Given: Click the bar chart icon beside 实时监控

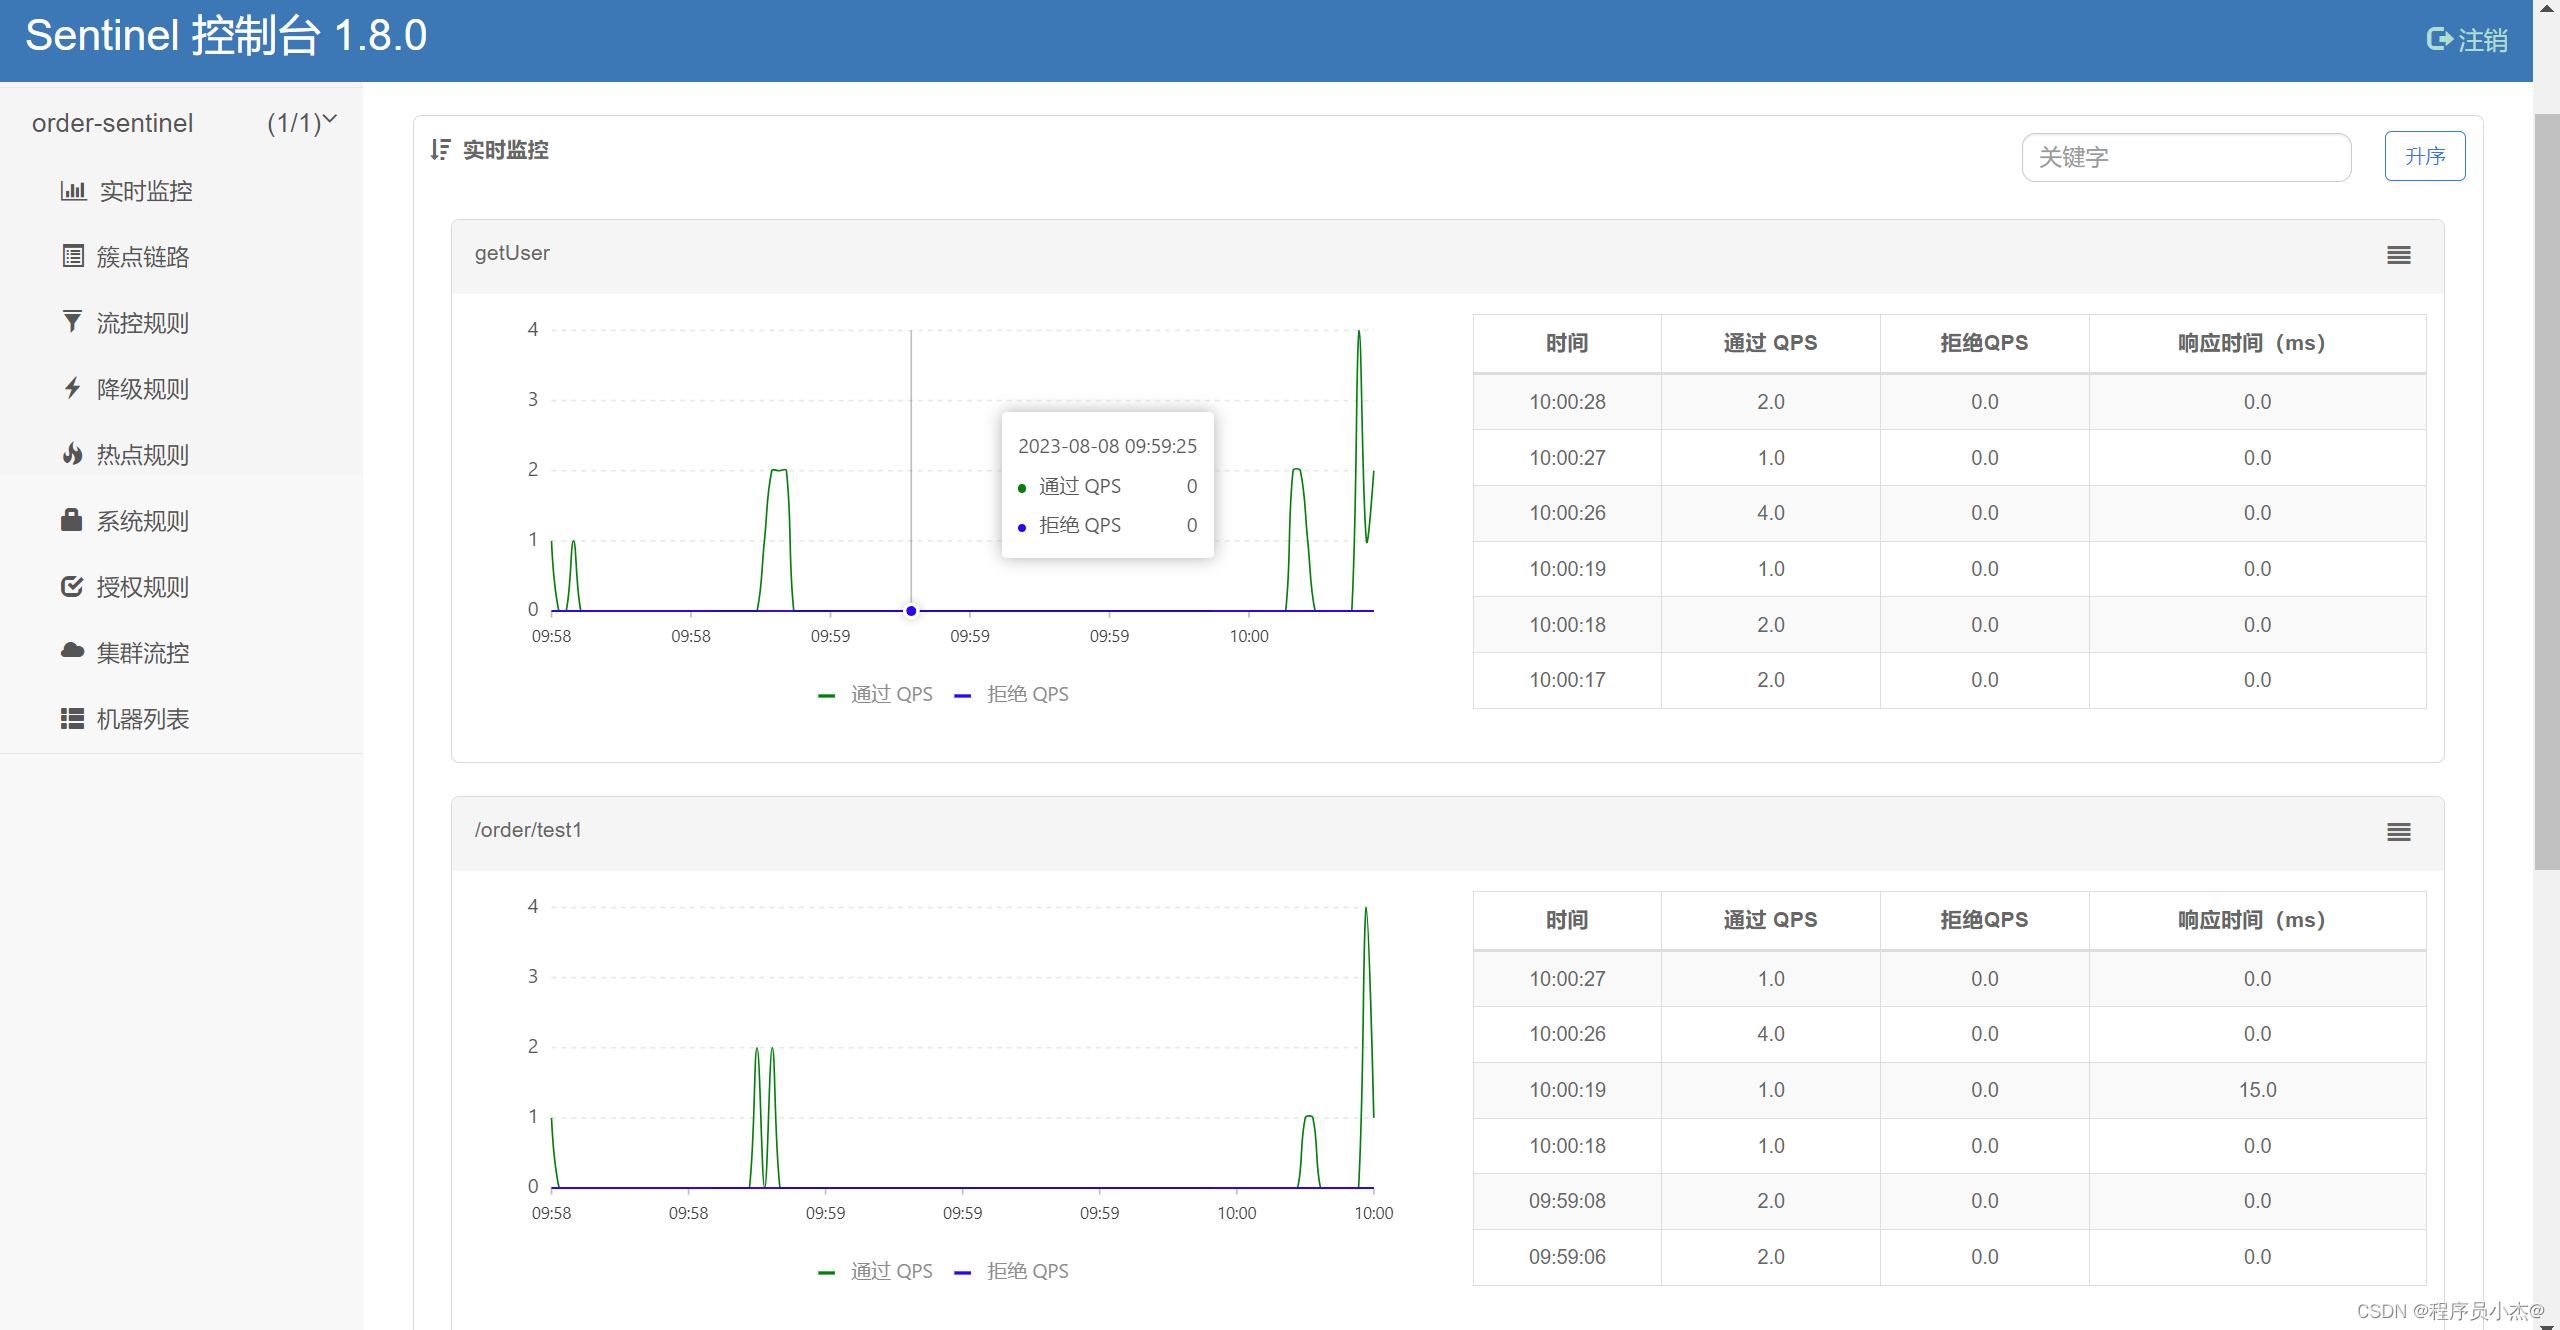Looking at the screenshot, I should pyautogui.click(x=73, y=190).
